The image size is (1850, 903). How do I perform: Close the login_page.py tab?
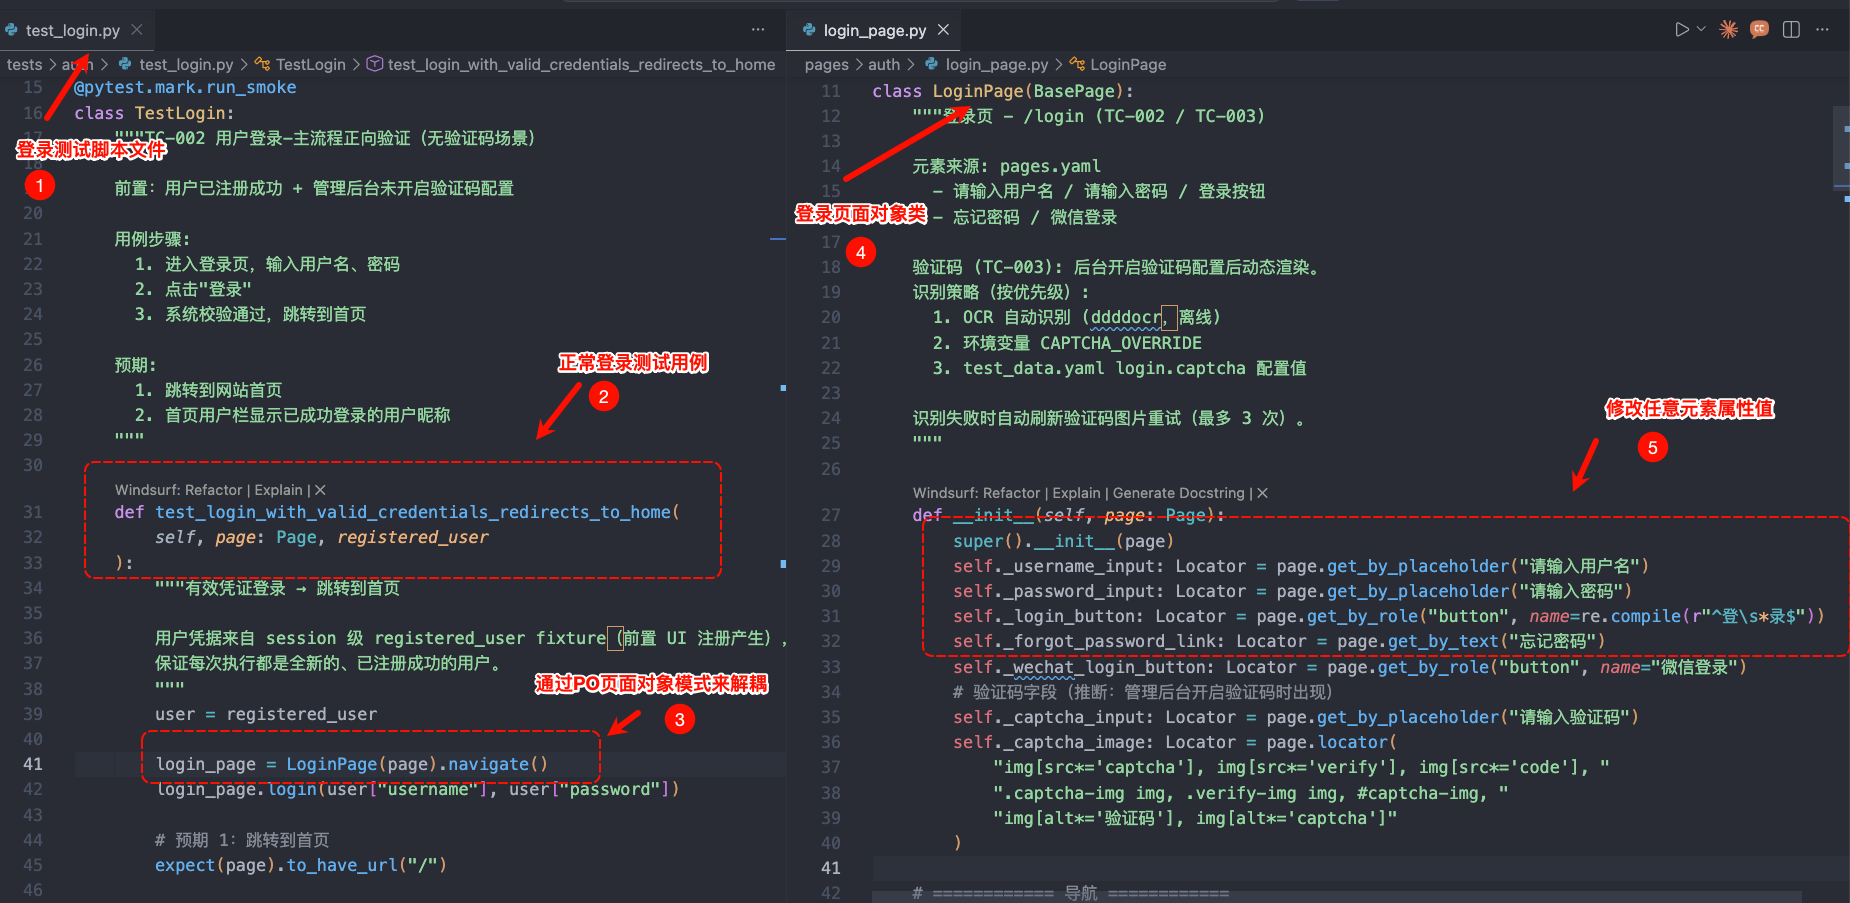coord(943,30)
